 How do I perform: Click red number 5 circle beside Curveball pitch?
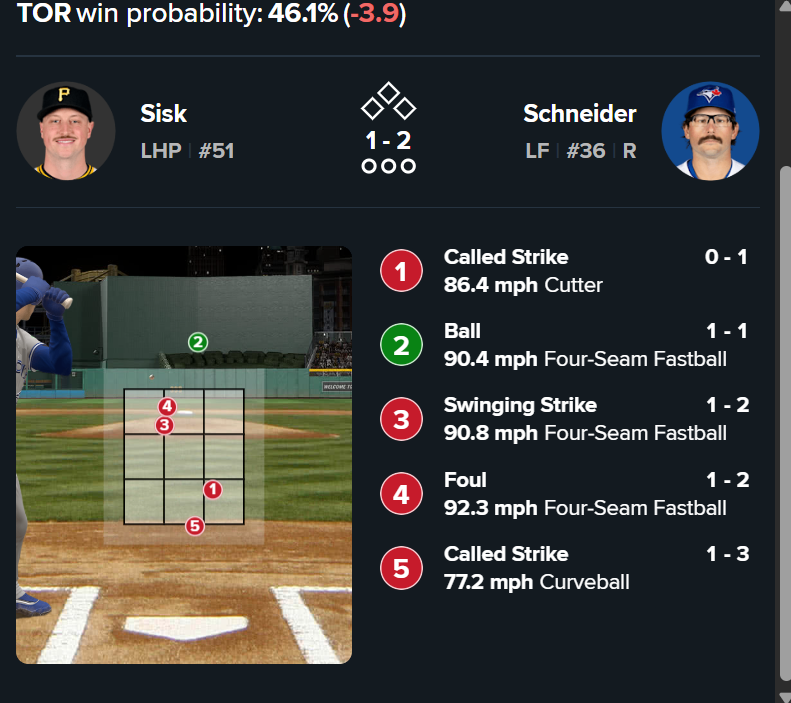[401, 568]
